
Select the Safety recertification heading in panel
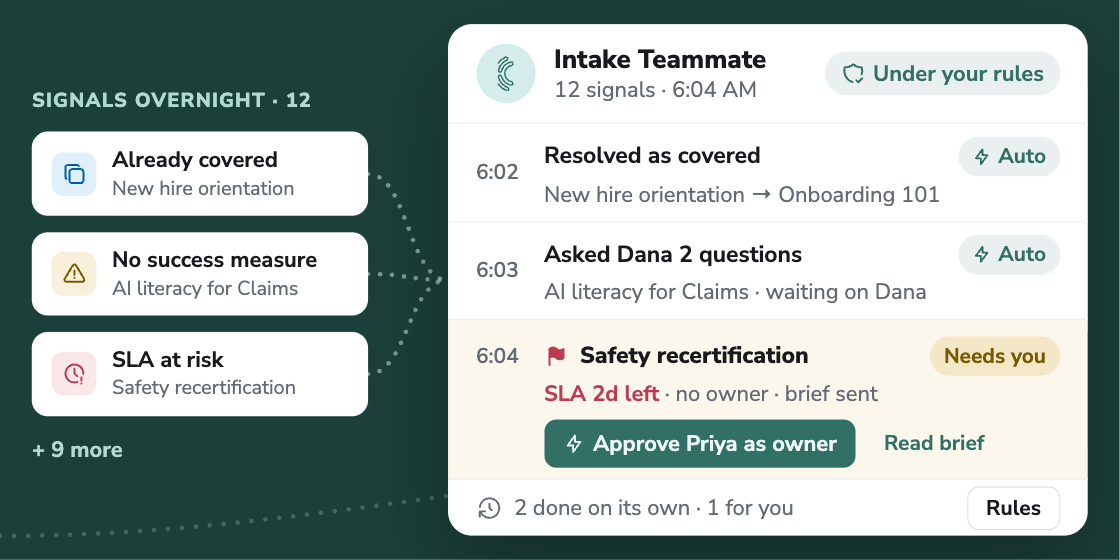(x=694, y=356)
